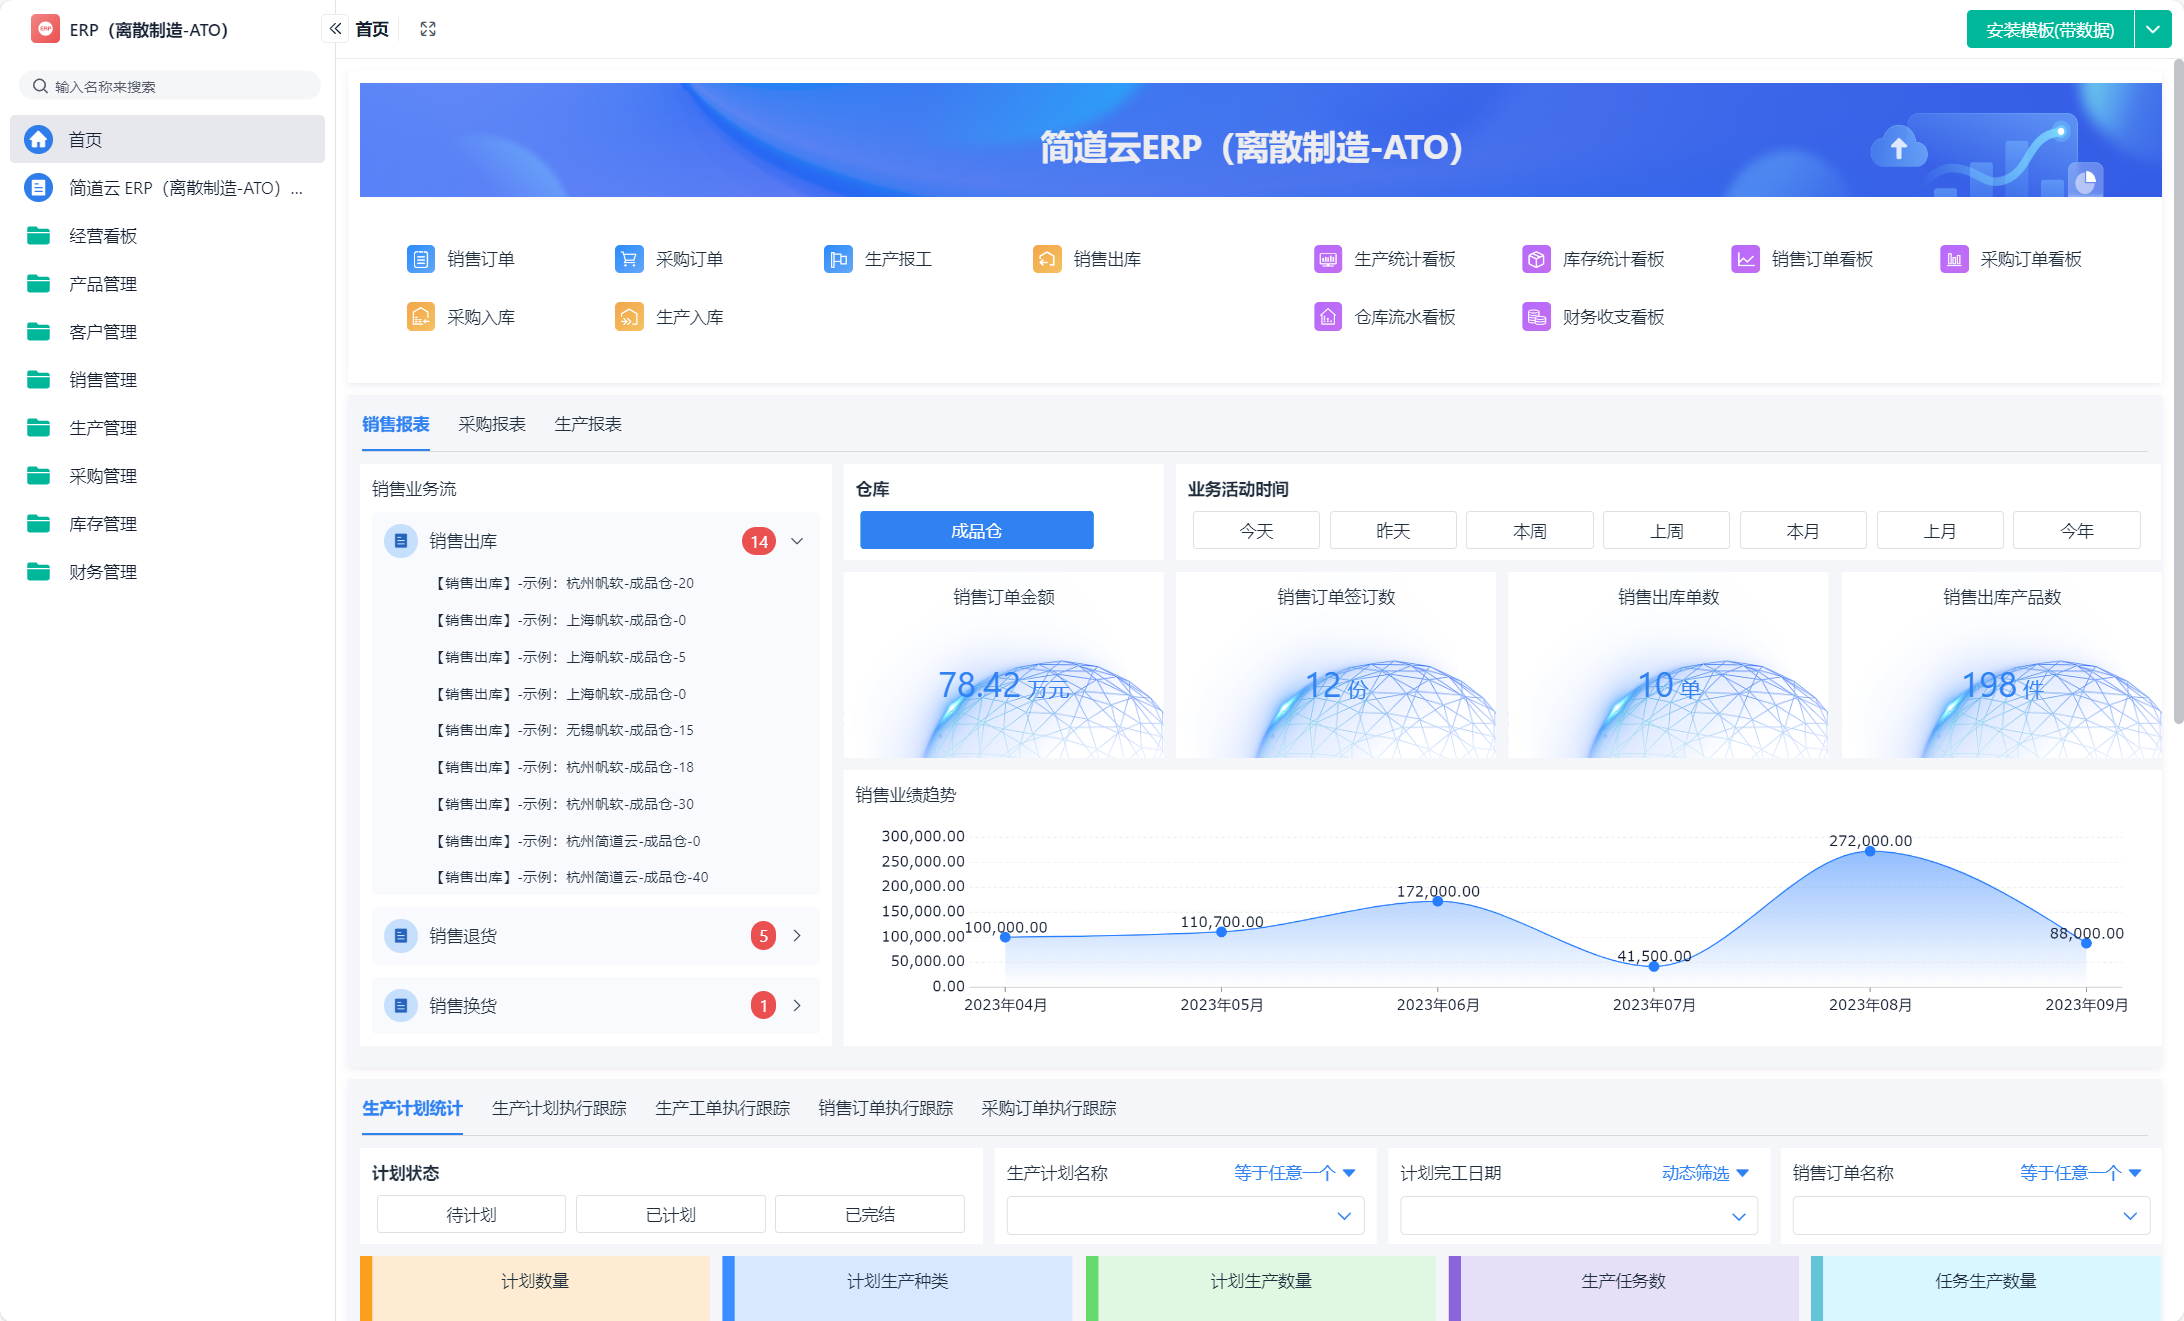
Task: Select the 待计划 plan status
Action: [x=471, y=1214]
